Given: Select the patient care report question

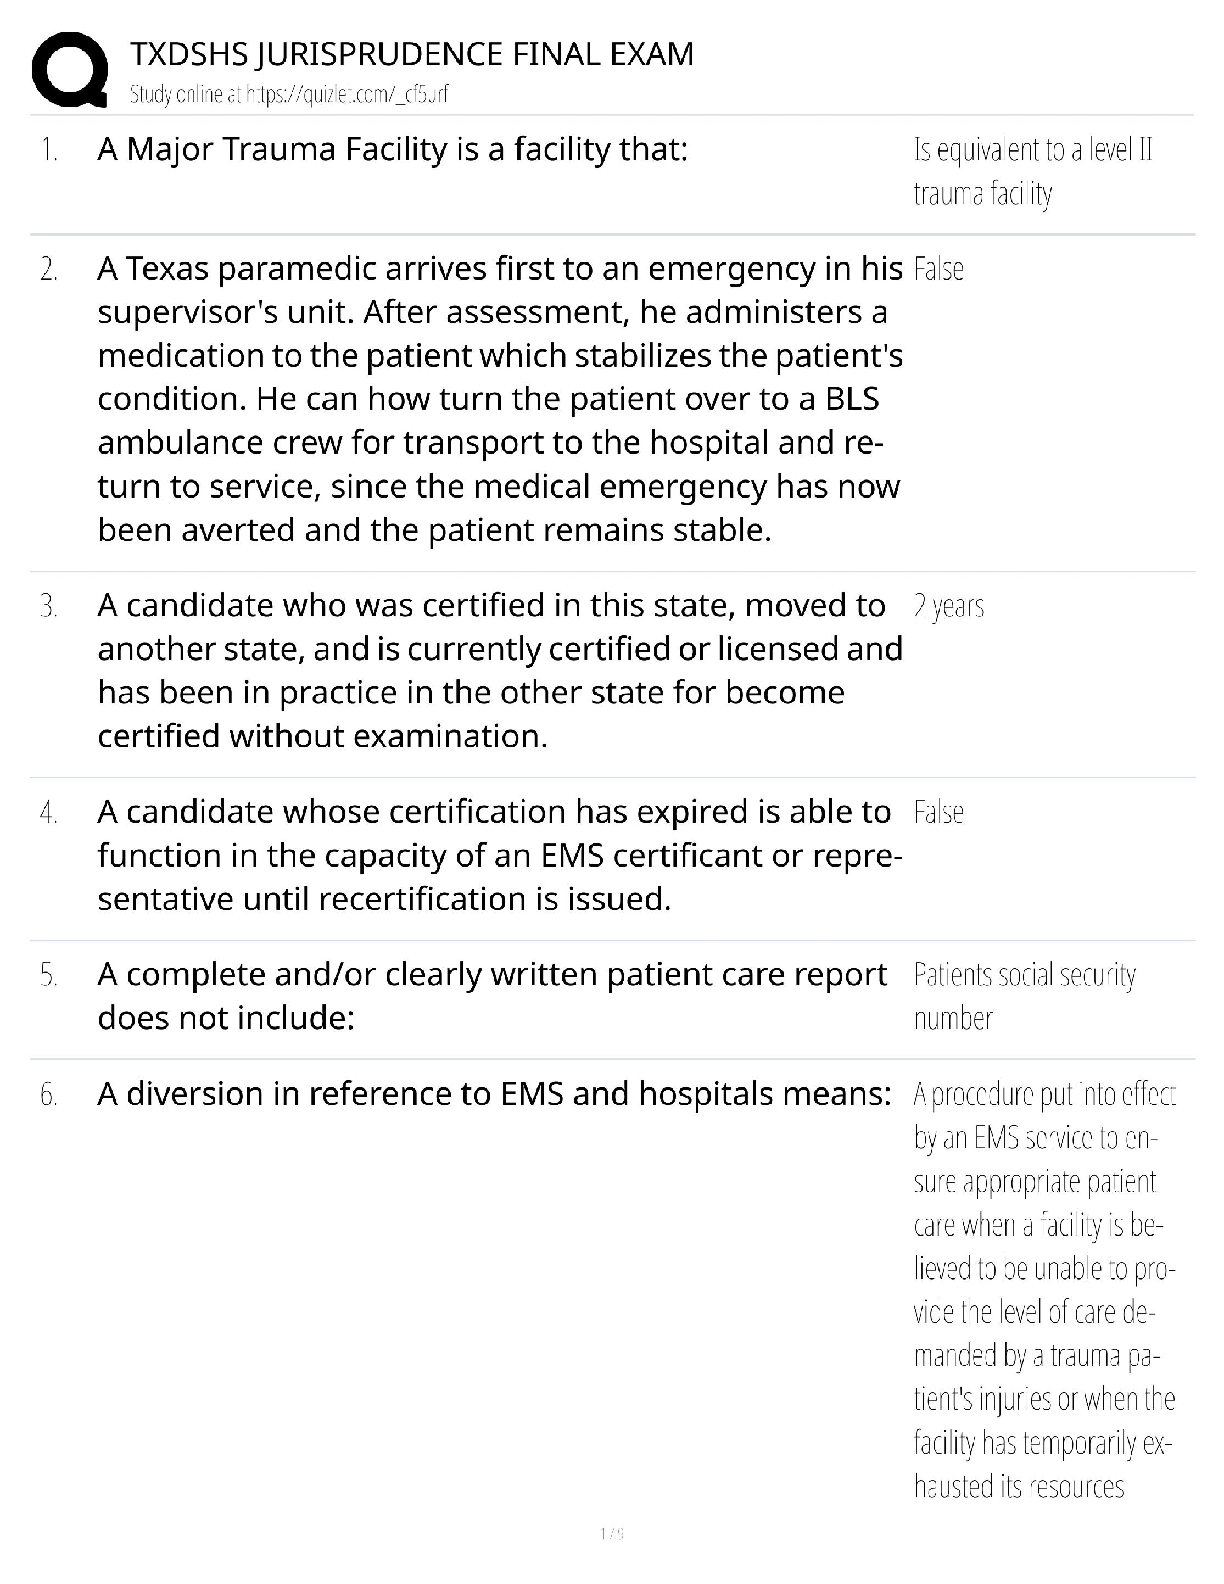Looking at the screenshot, I should click(491, 996).
